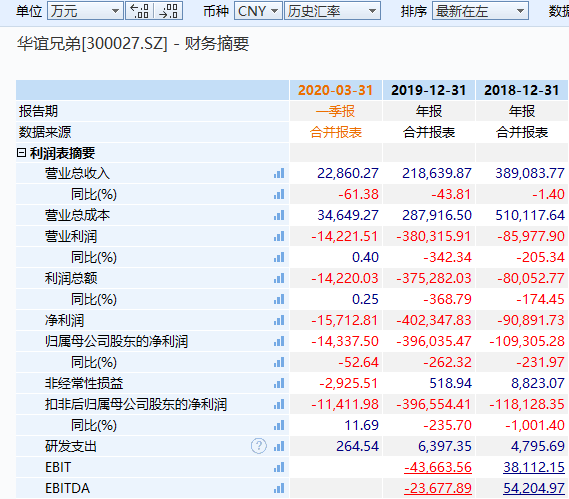Open chart icon for EBIT row
This screenshot has height=499, width=569.
pos(279,467)
